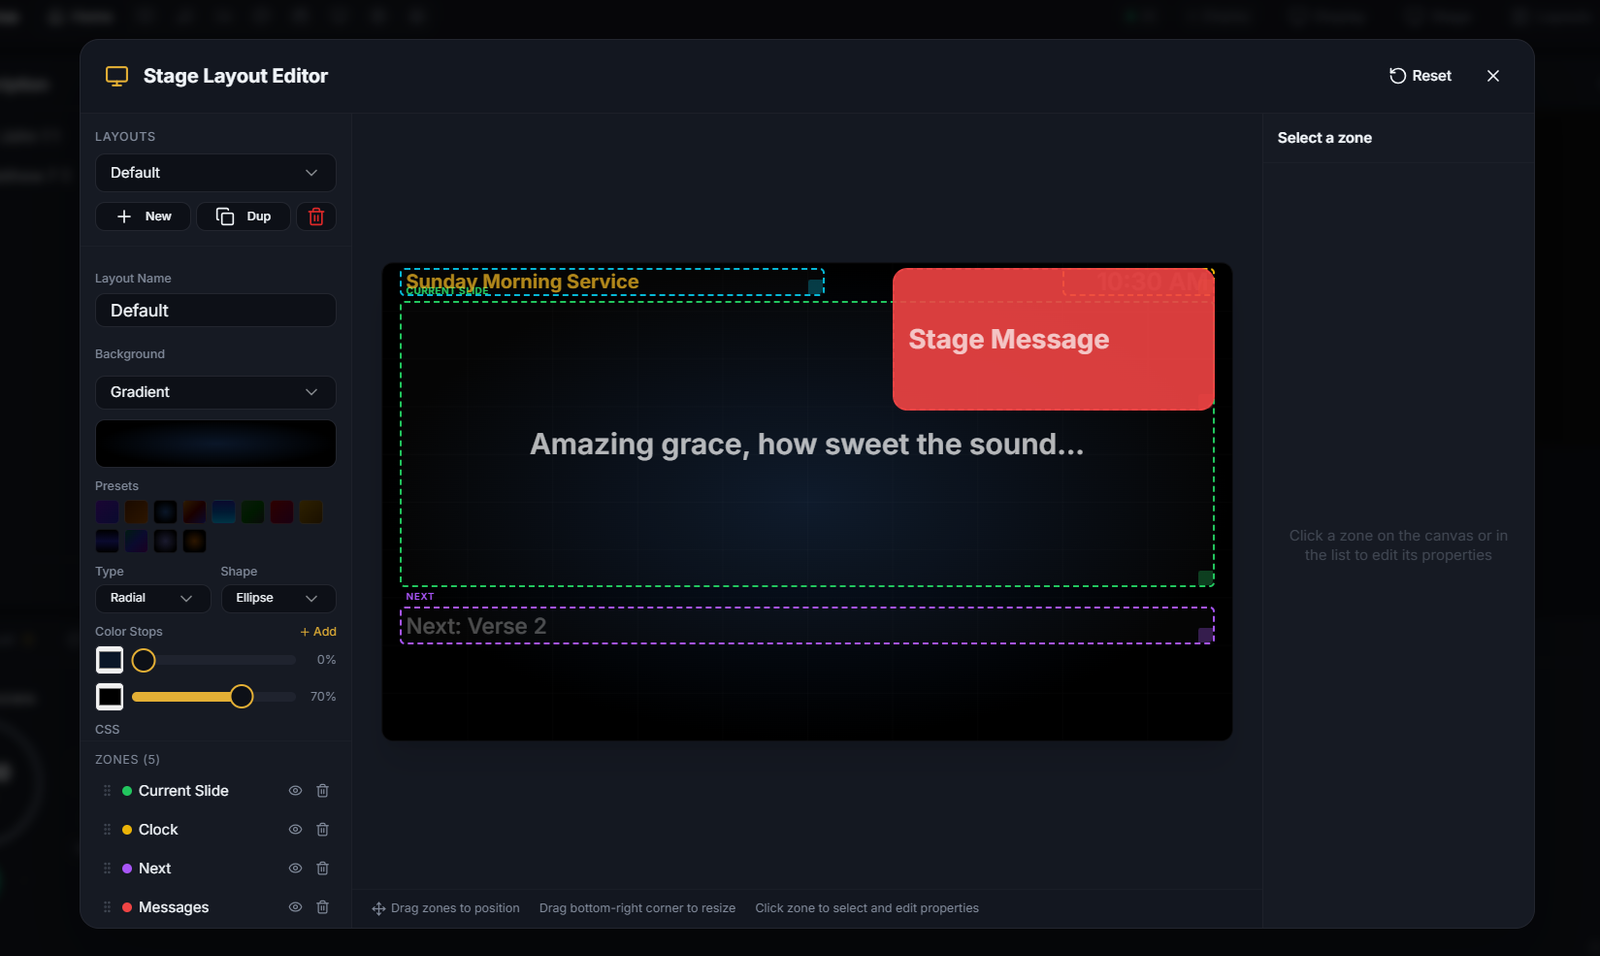
Task: Hide the Messages zone
Action: [x=294, y=907]
